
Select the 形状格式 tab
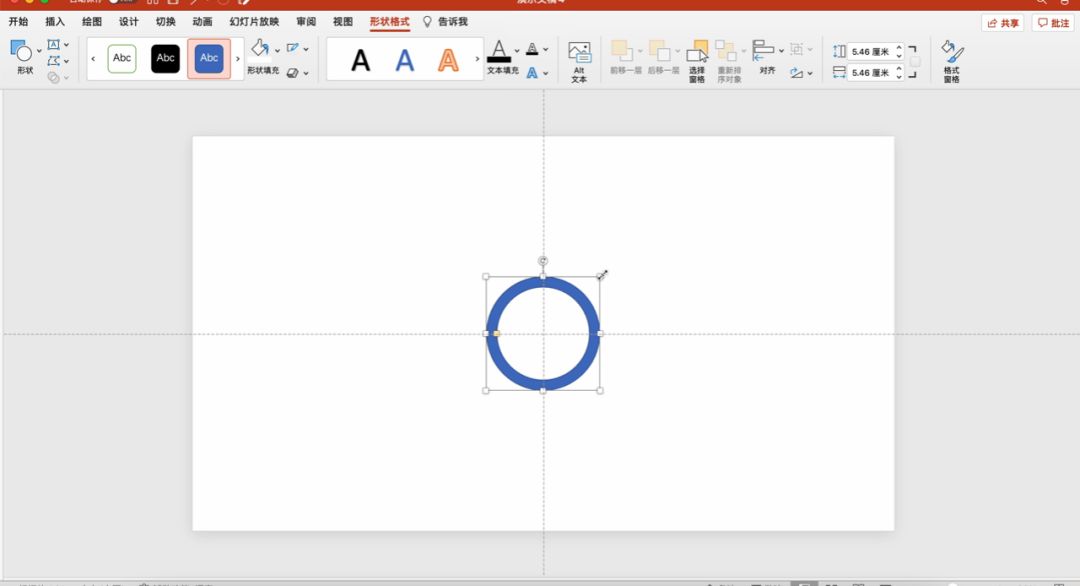coord(389,21)
